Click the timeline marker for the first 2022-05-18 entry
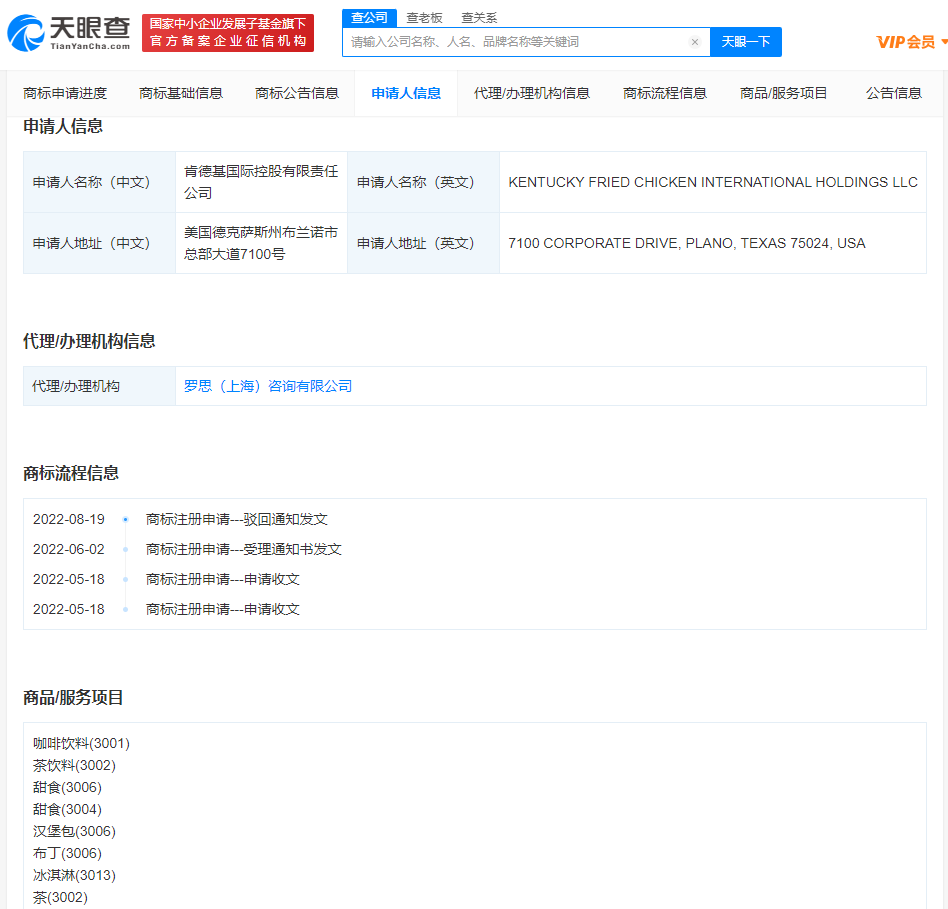The width and height of the screenshot is (948, 909). coord(124,579)
